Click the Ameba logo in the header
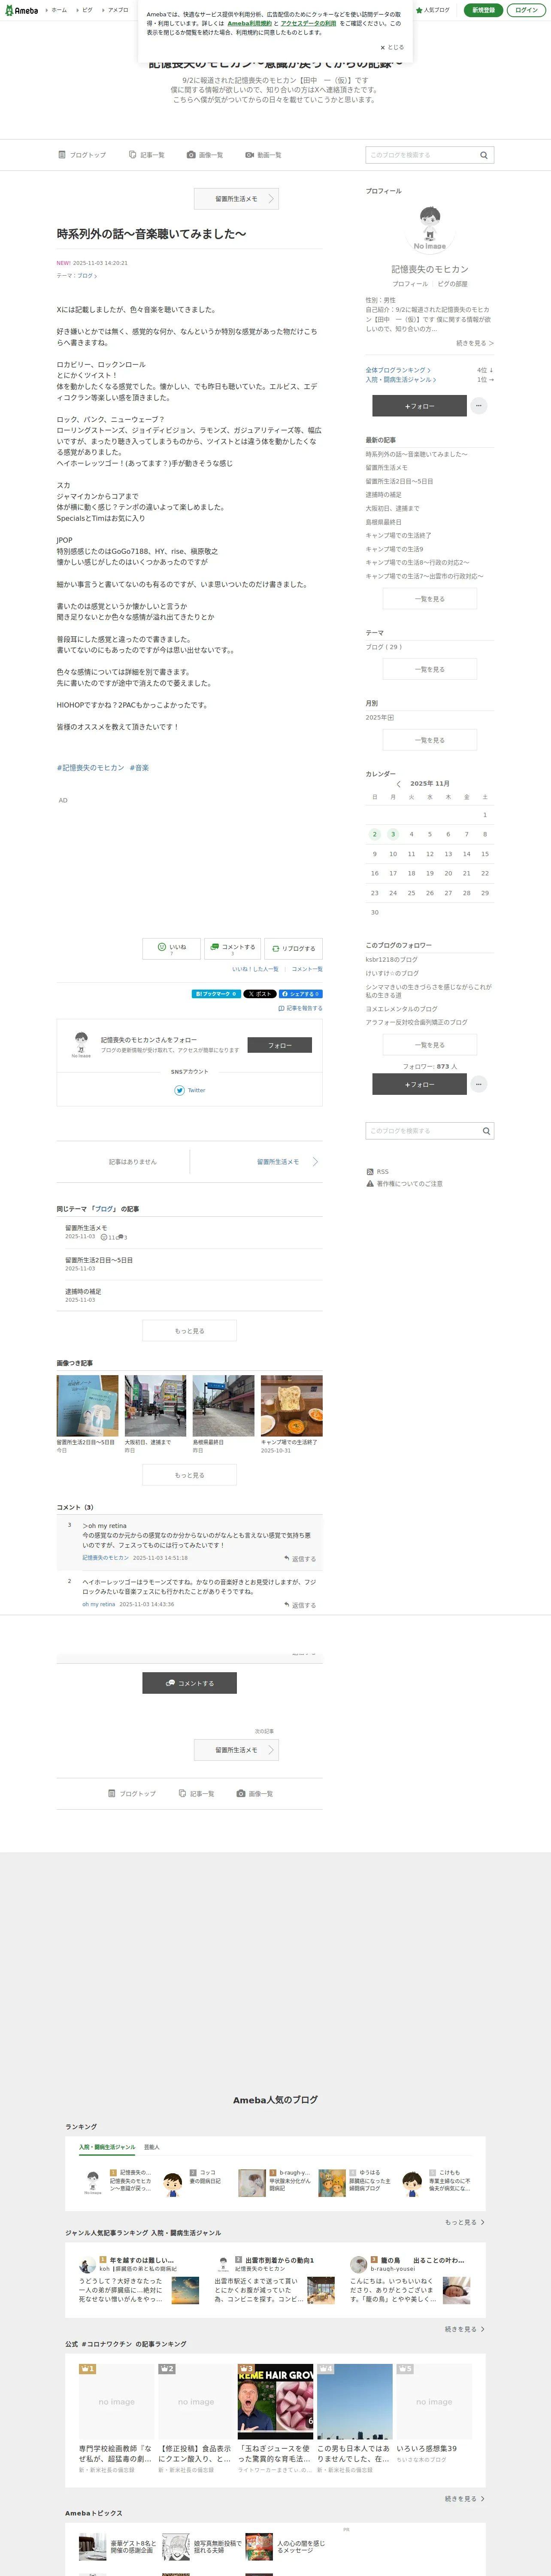The width and height of the screenshot is (551, 2576). (x=21, y=10)
